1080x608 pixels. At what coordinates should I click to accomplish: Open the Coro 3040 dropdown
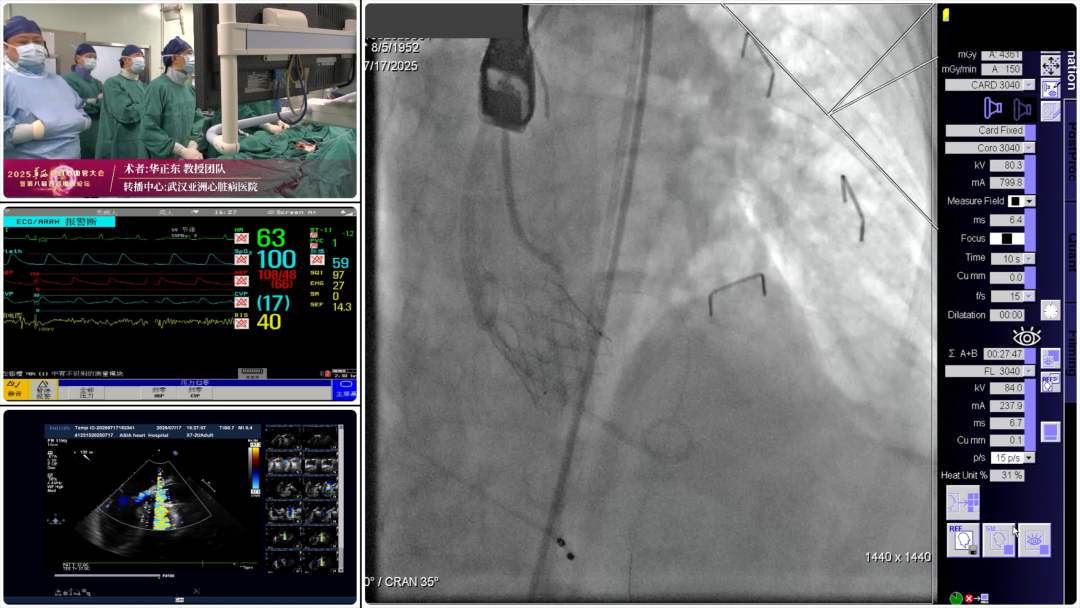tap(1029, 148)
